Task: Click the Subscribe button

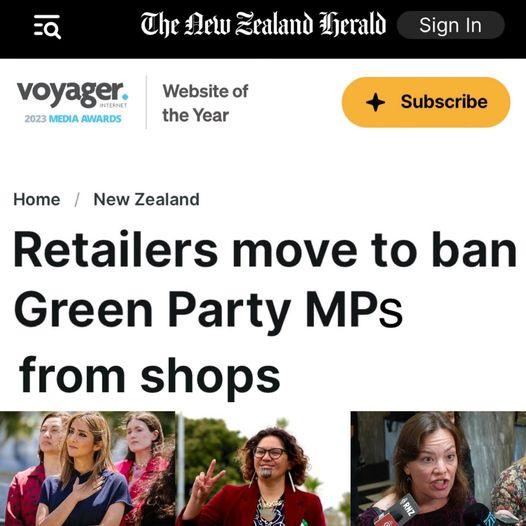Action: click(x=426, y=102)
